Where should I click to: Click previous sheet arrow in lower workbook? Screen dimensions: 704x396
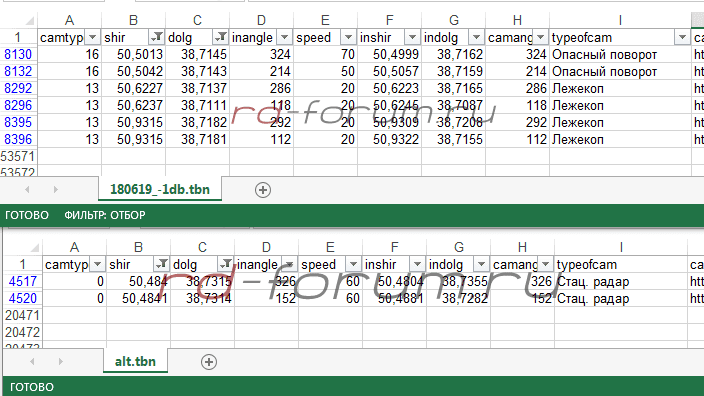(x=32, y=361)
